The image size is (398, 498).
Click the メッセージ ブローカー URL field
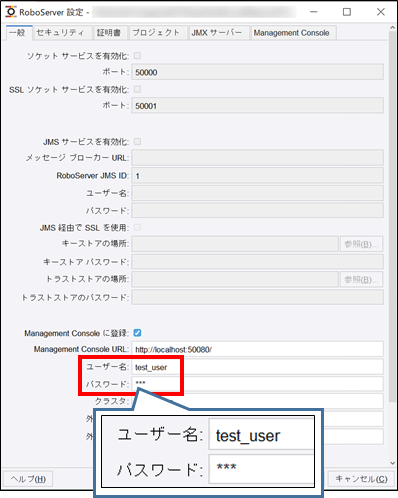257,158
